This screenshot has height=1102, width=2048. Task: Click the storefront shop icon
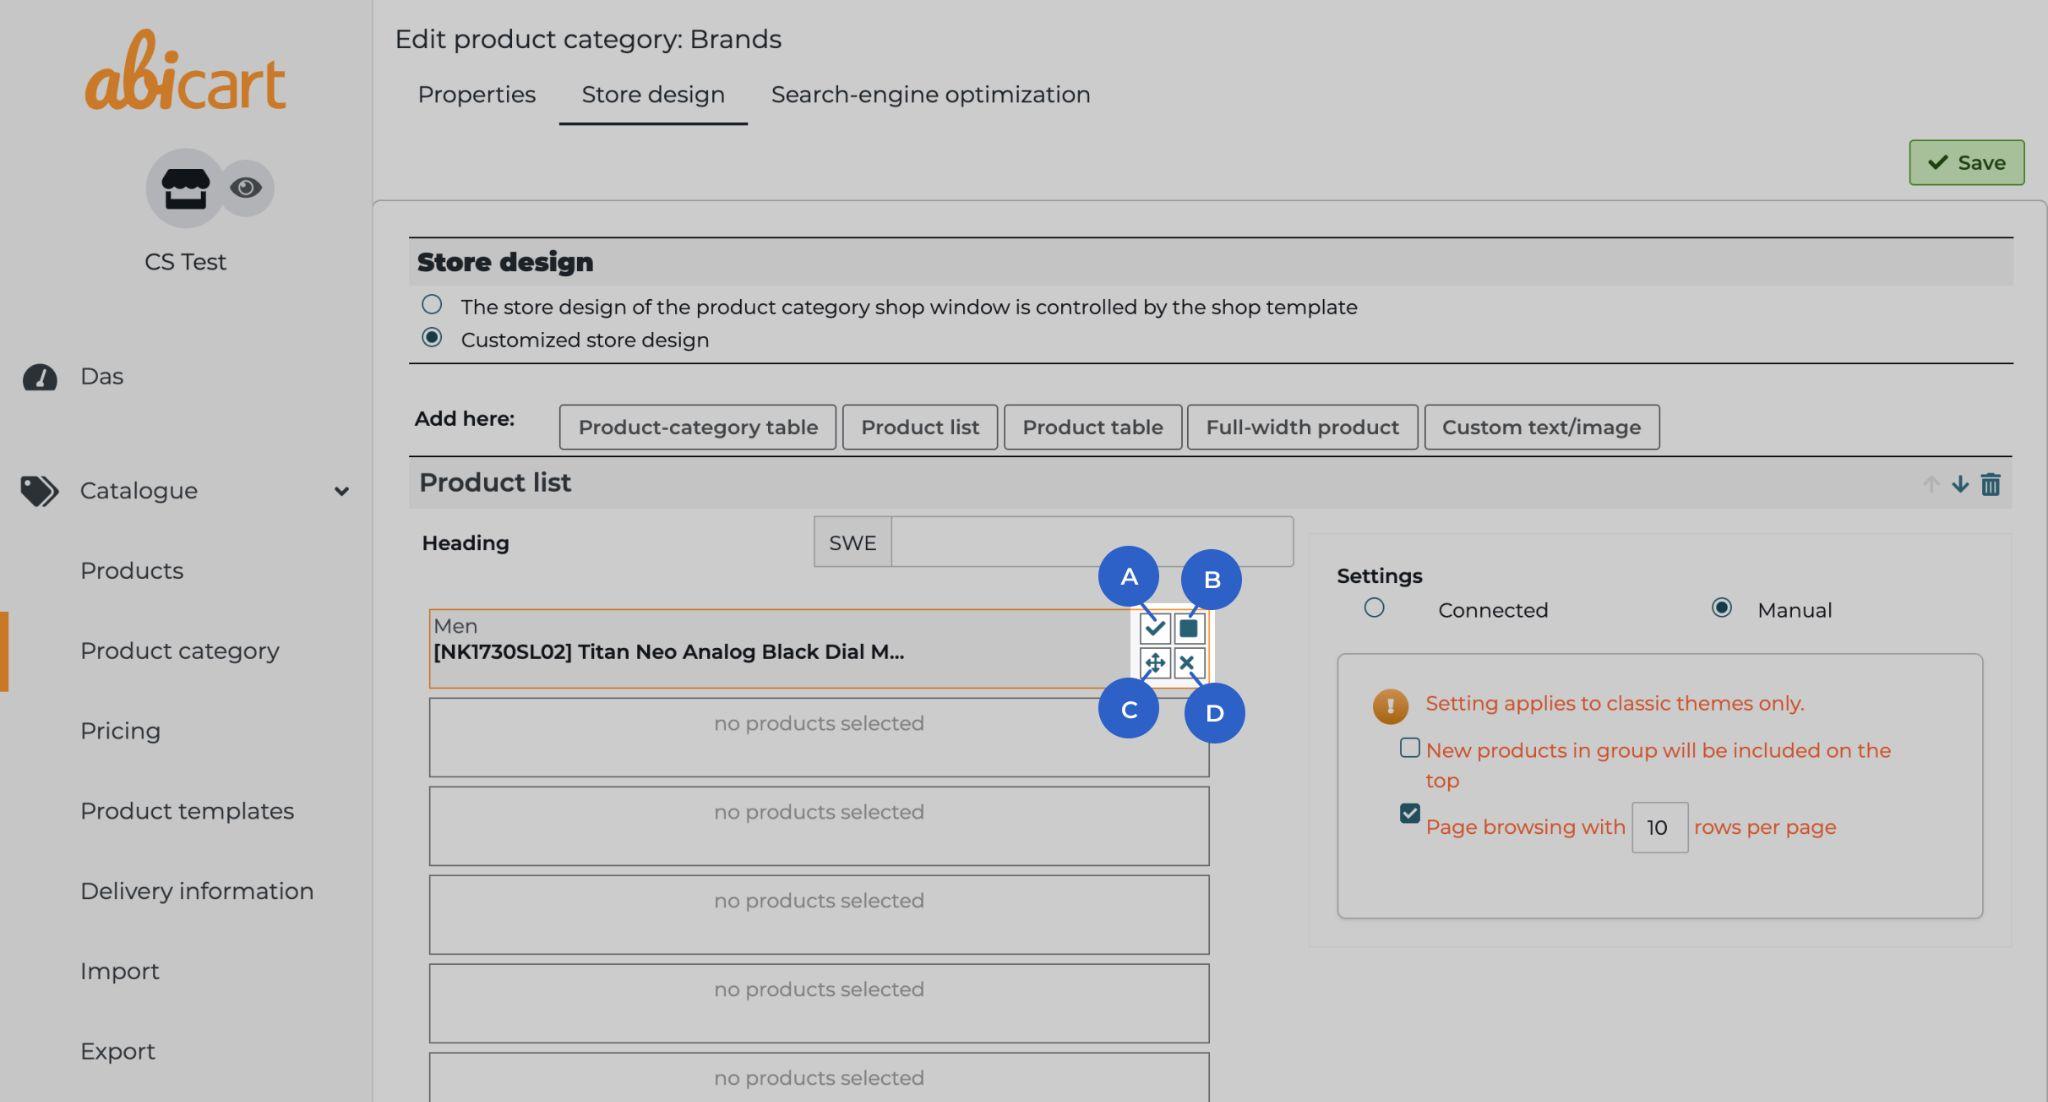pos(185,188)
